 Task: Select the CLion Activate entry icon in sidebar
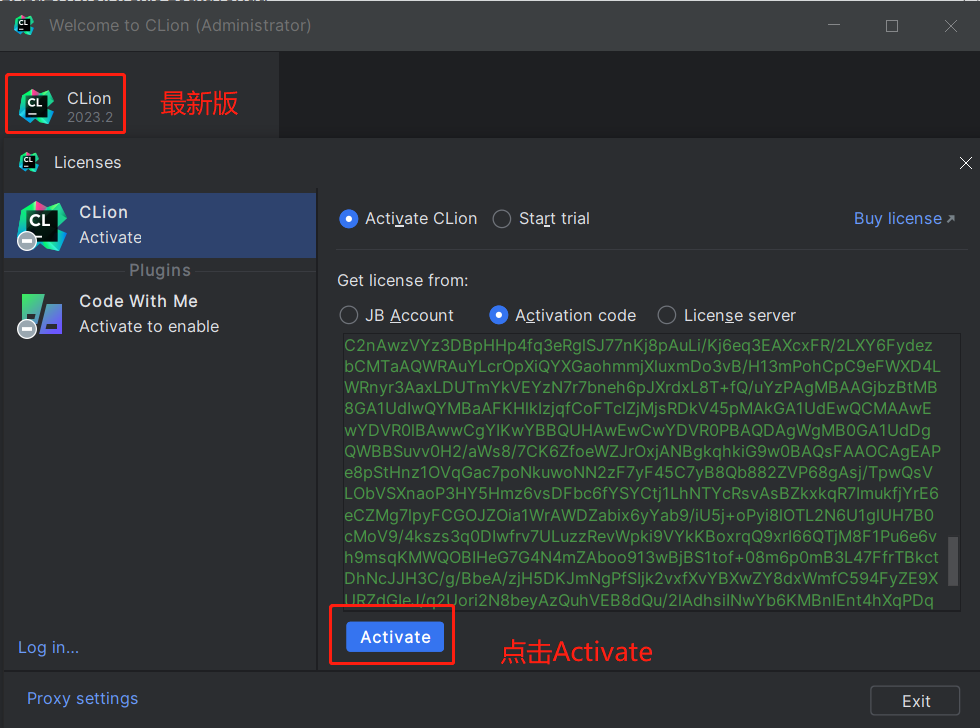(x=41, y=224)
